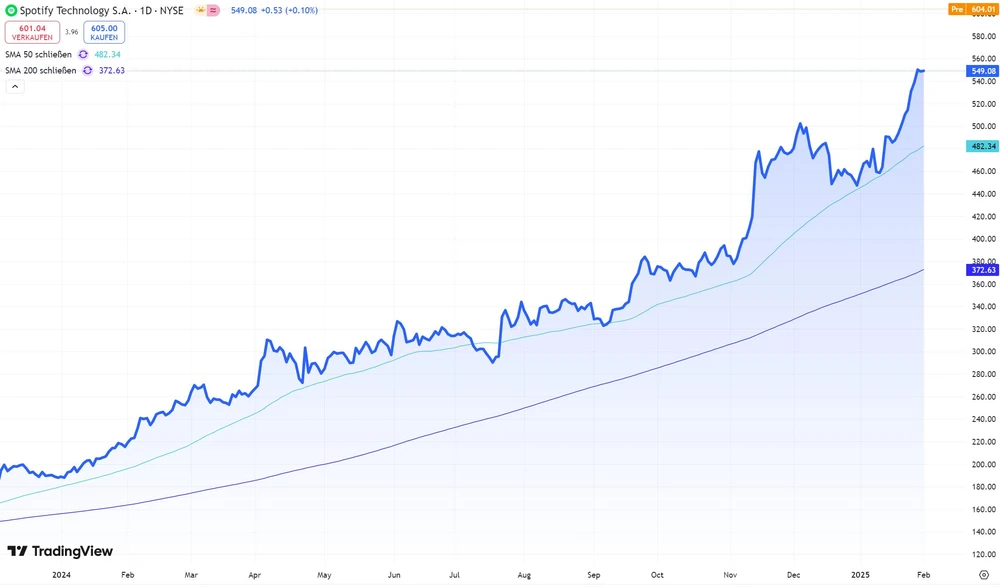Image resolution: width=1000 pixels, height=587 pixels.
Task: Click the orange Pre 604.01 pre-market badge
Action: coord(973,8)
